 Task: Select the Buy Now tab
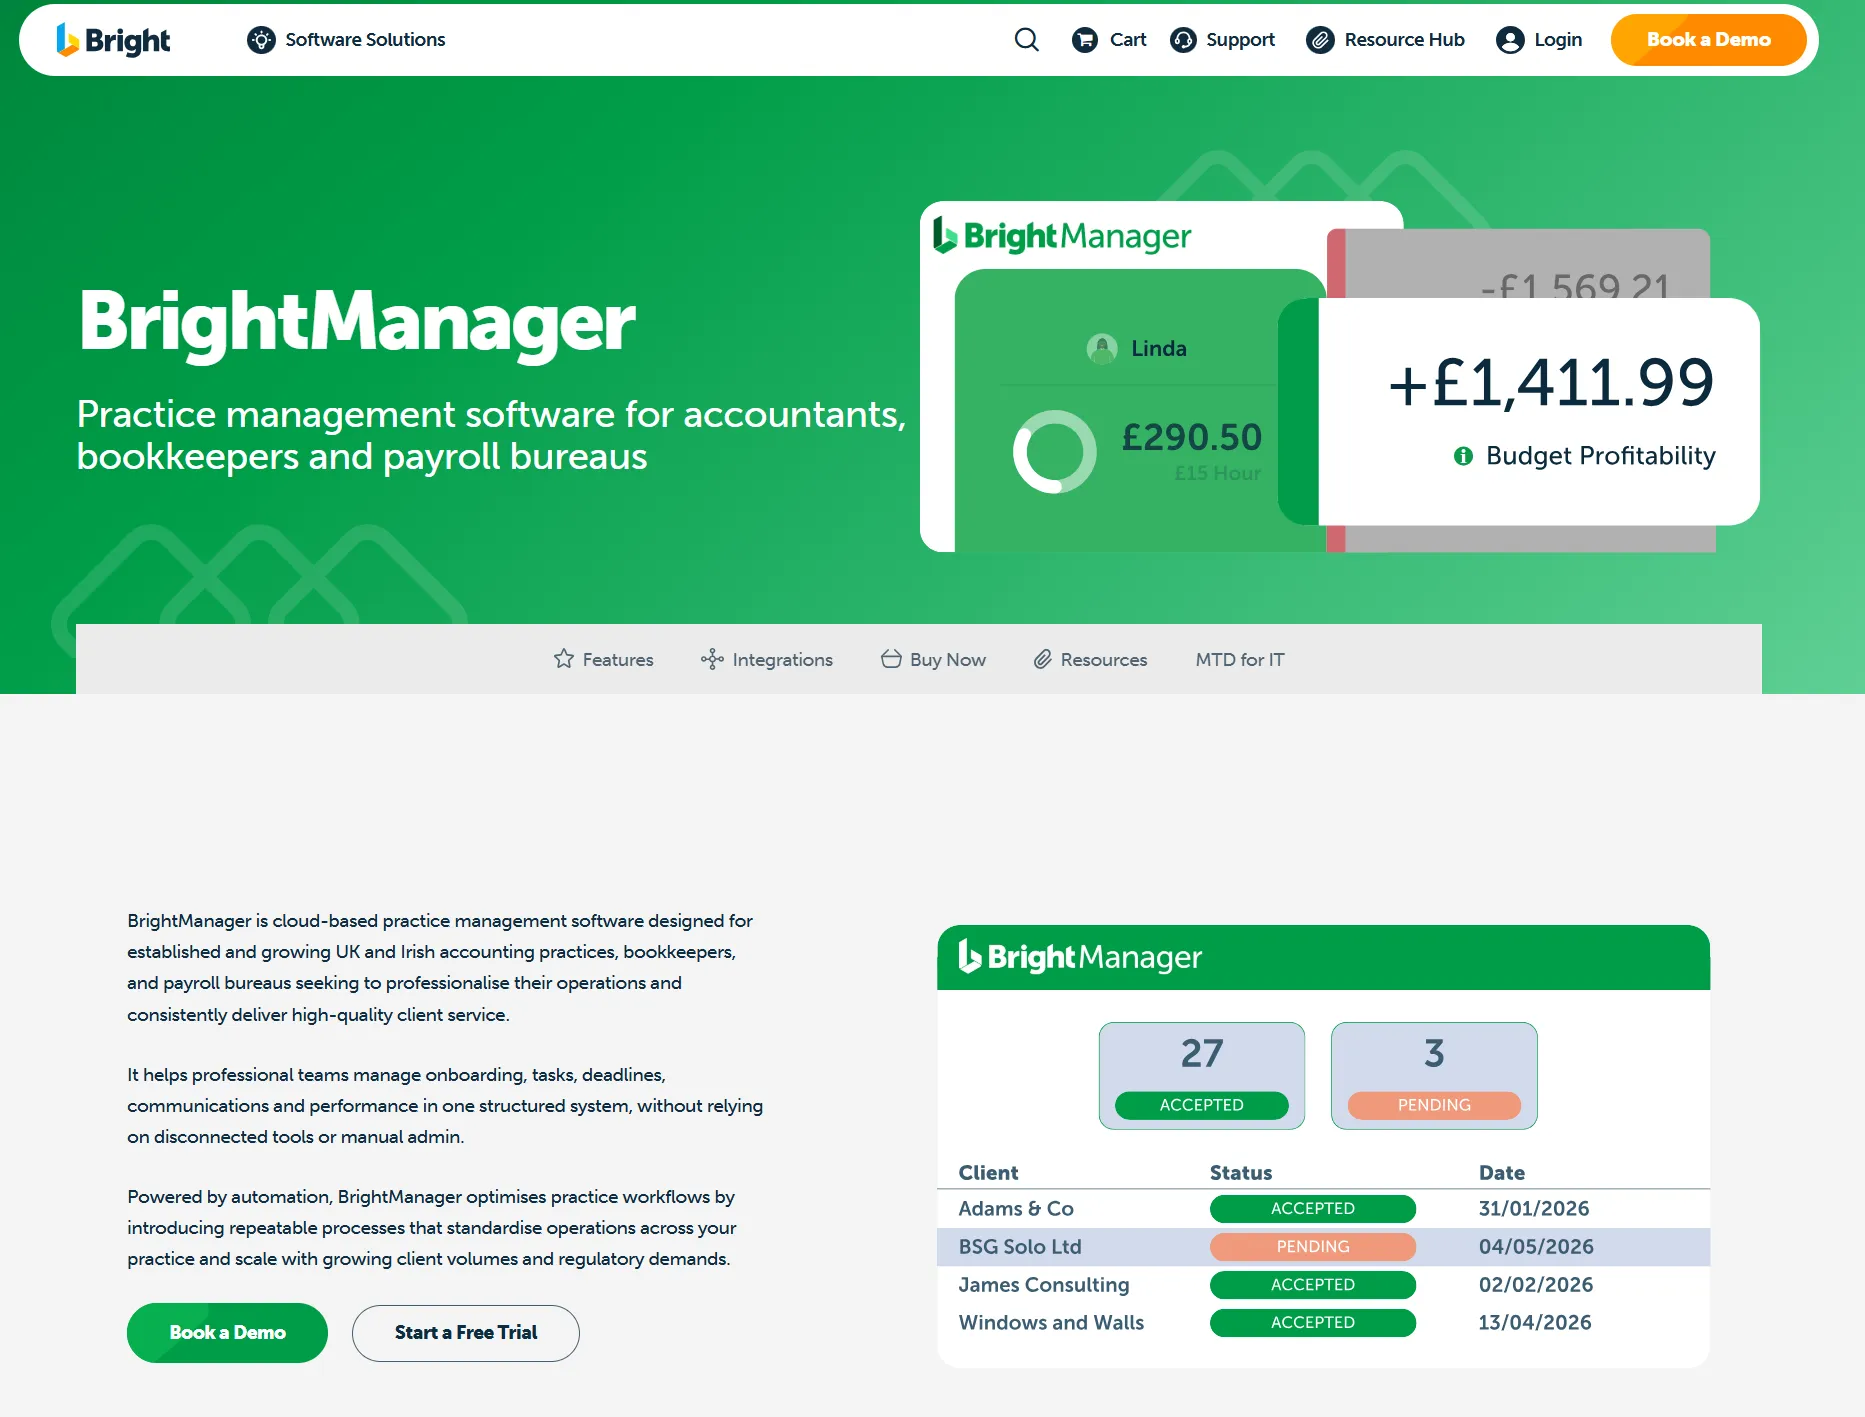pos(933,659)
